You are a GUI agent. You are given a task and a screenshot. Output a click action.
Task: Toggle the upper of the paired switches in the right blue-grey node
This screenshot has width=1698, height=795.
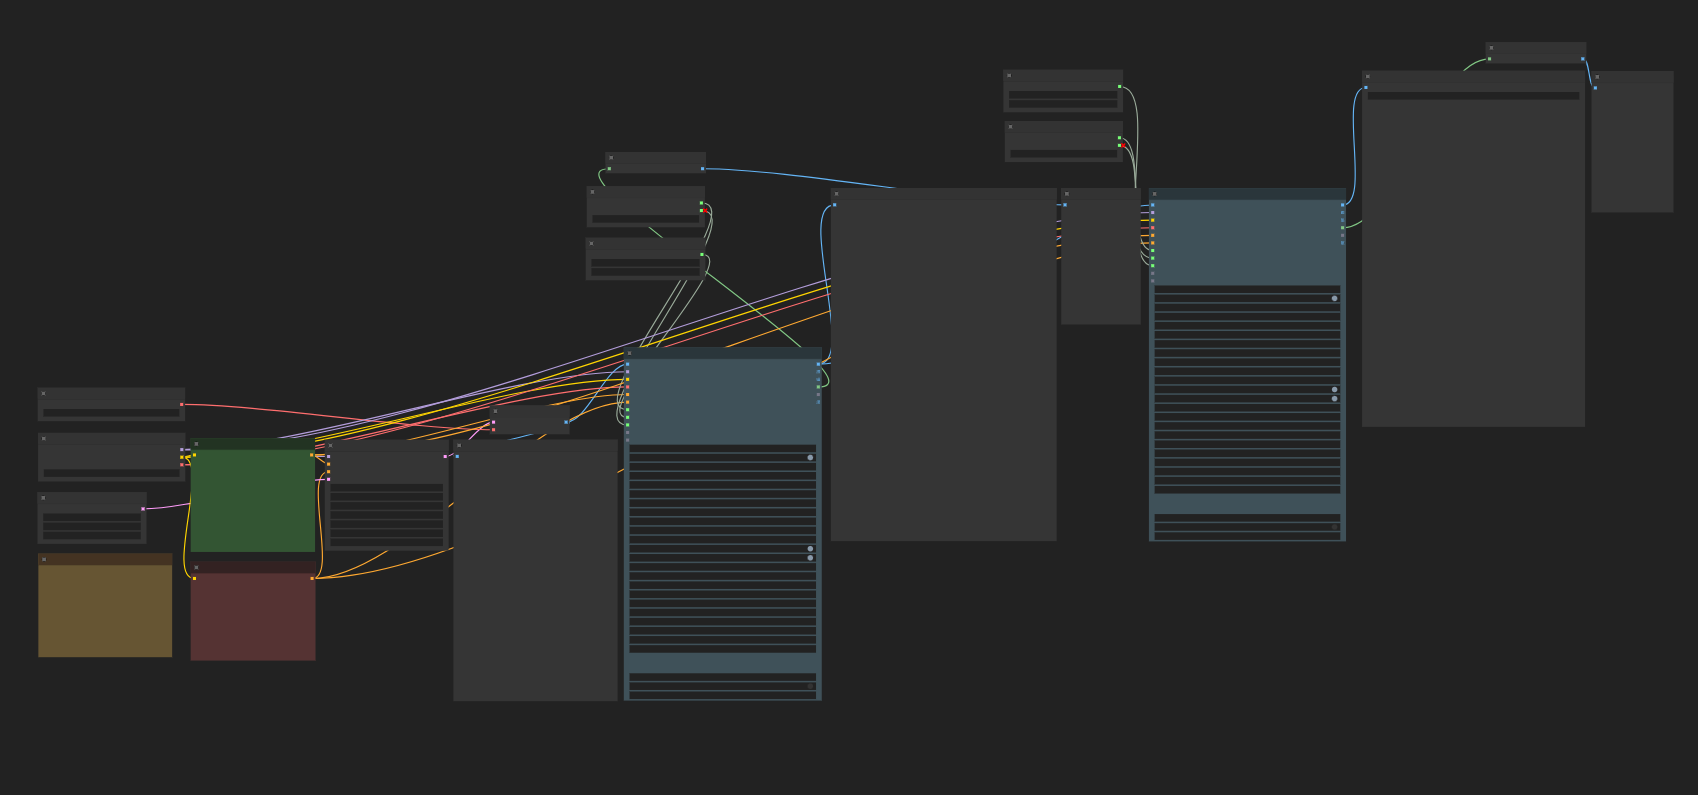[1334, 390]
